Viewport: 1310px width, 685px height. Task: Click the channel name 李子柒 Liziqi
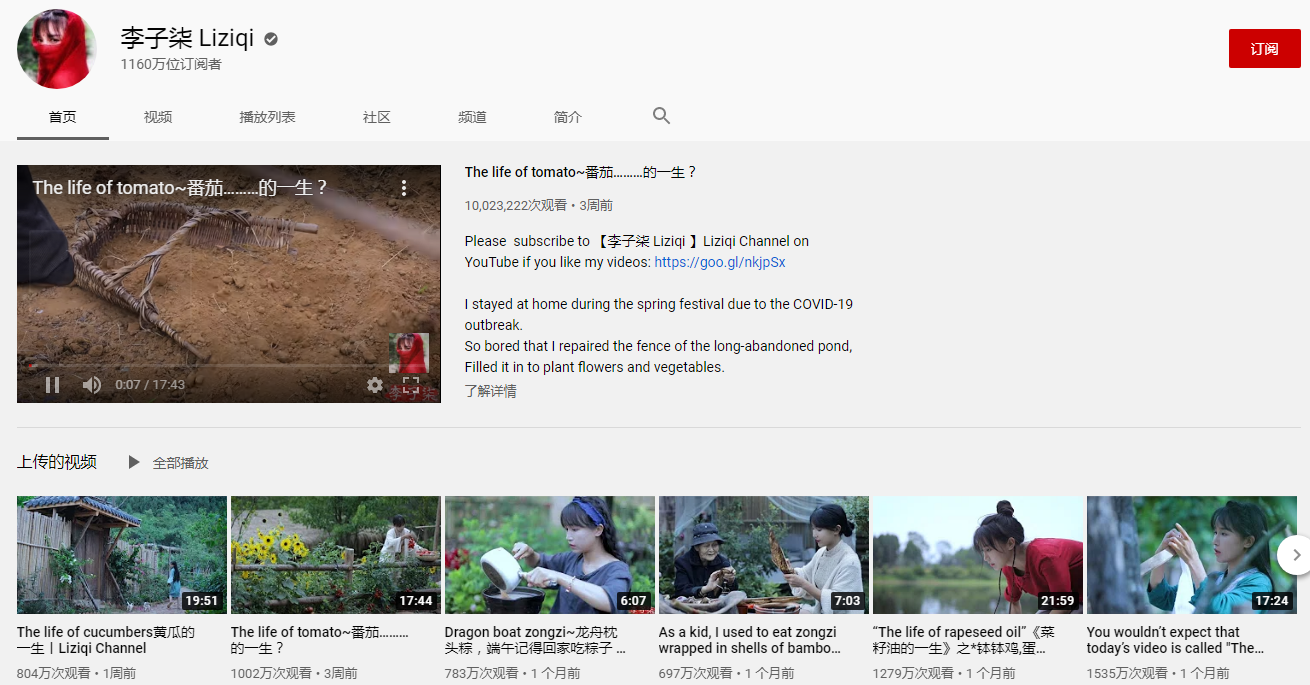(x=187, y=39)
